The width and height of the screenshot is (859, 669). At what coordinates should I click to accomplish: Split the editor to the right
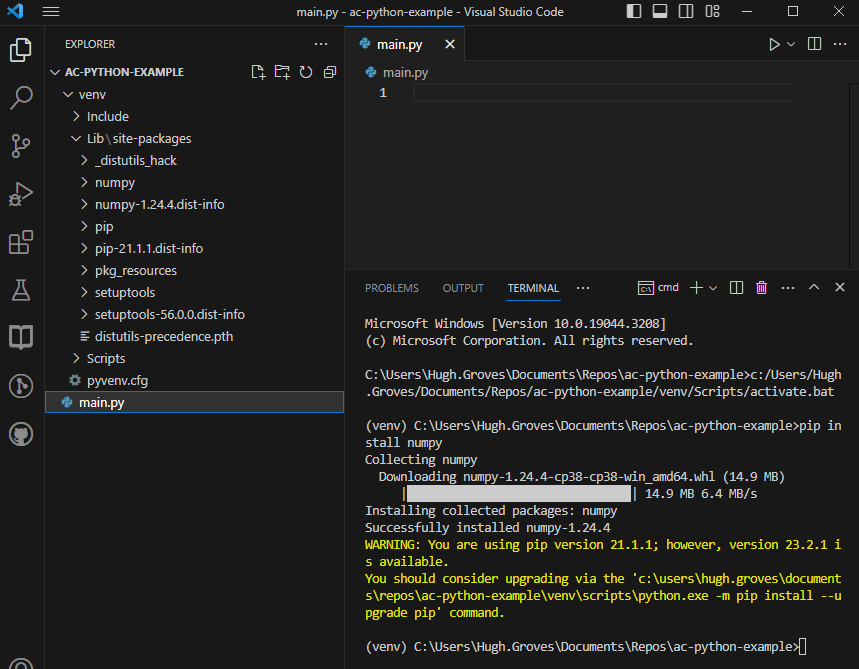click(x=814, y=44)
